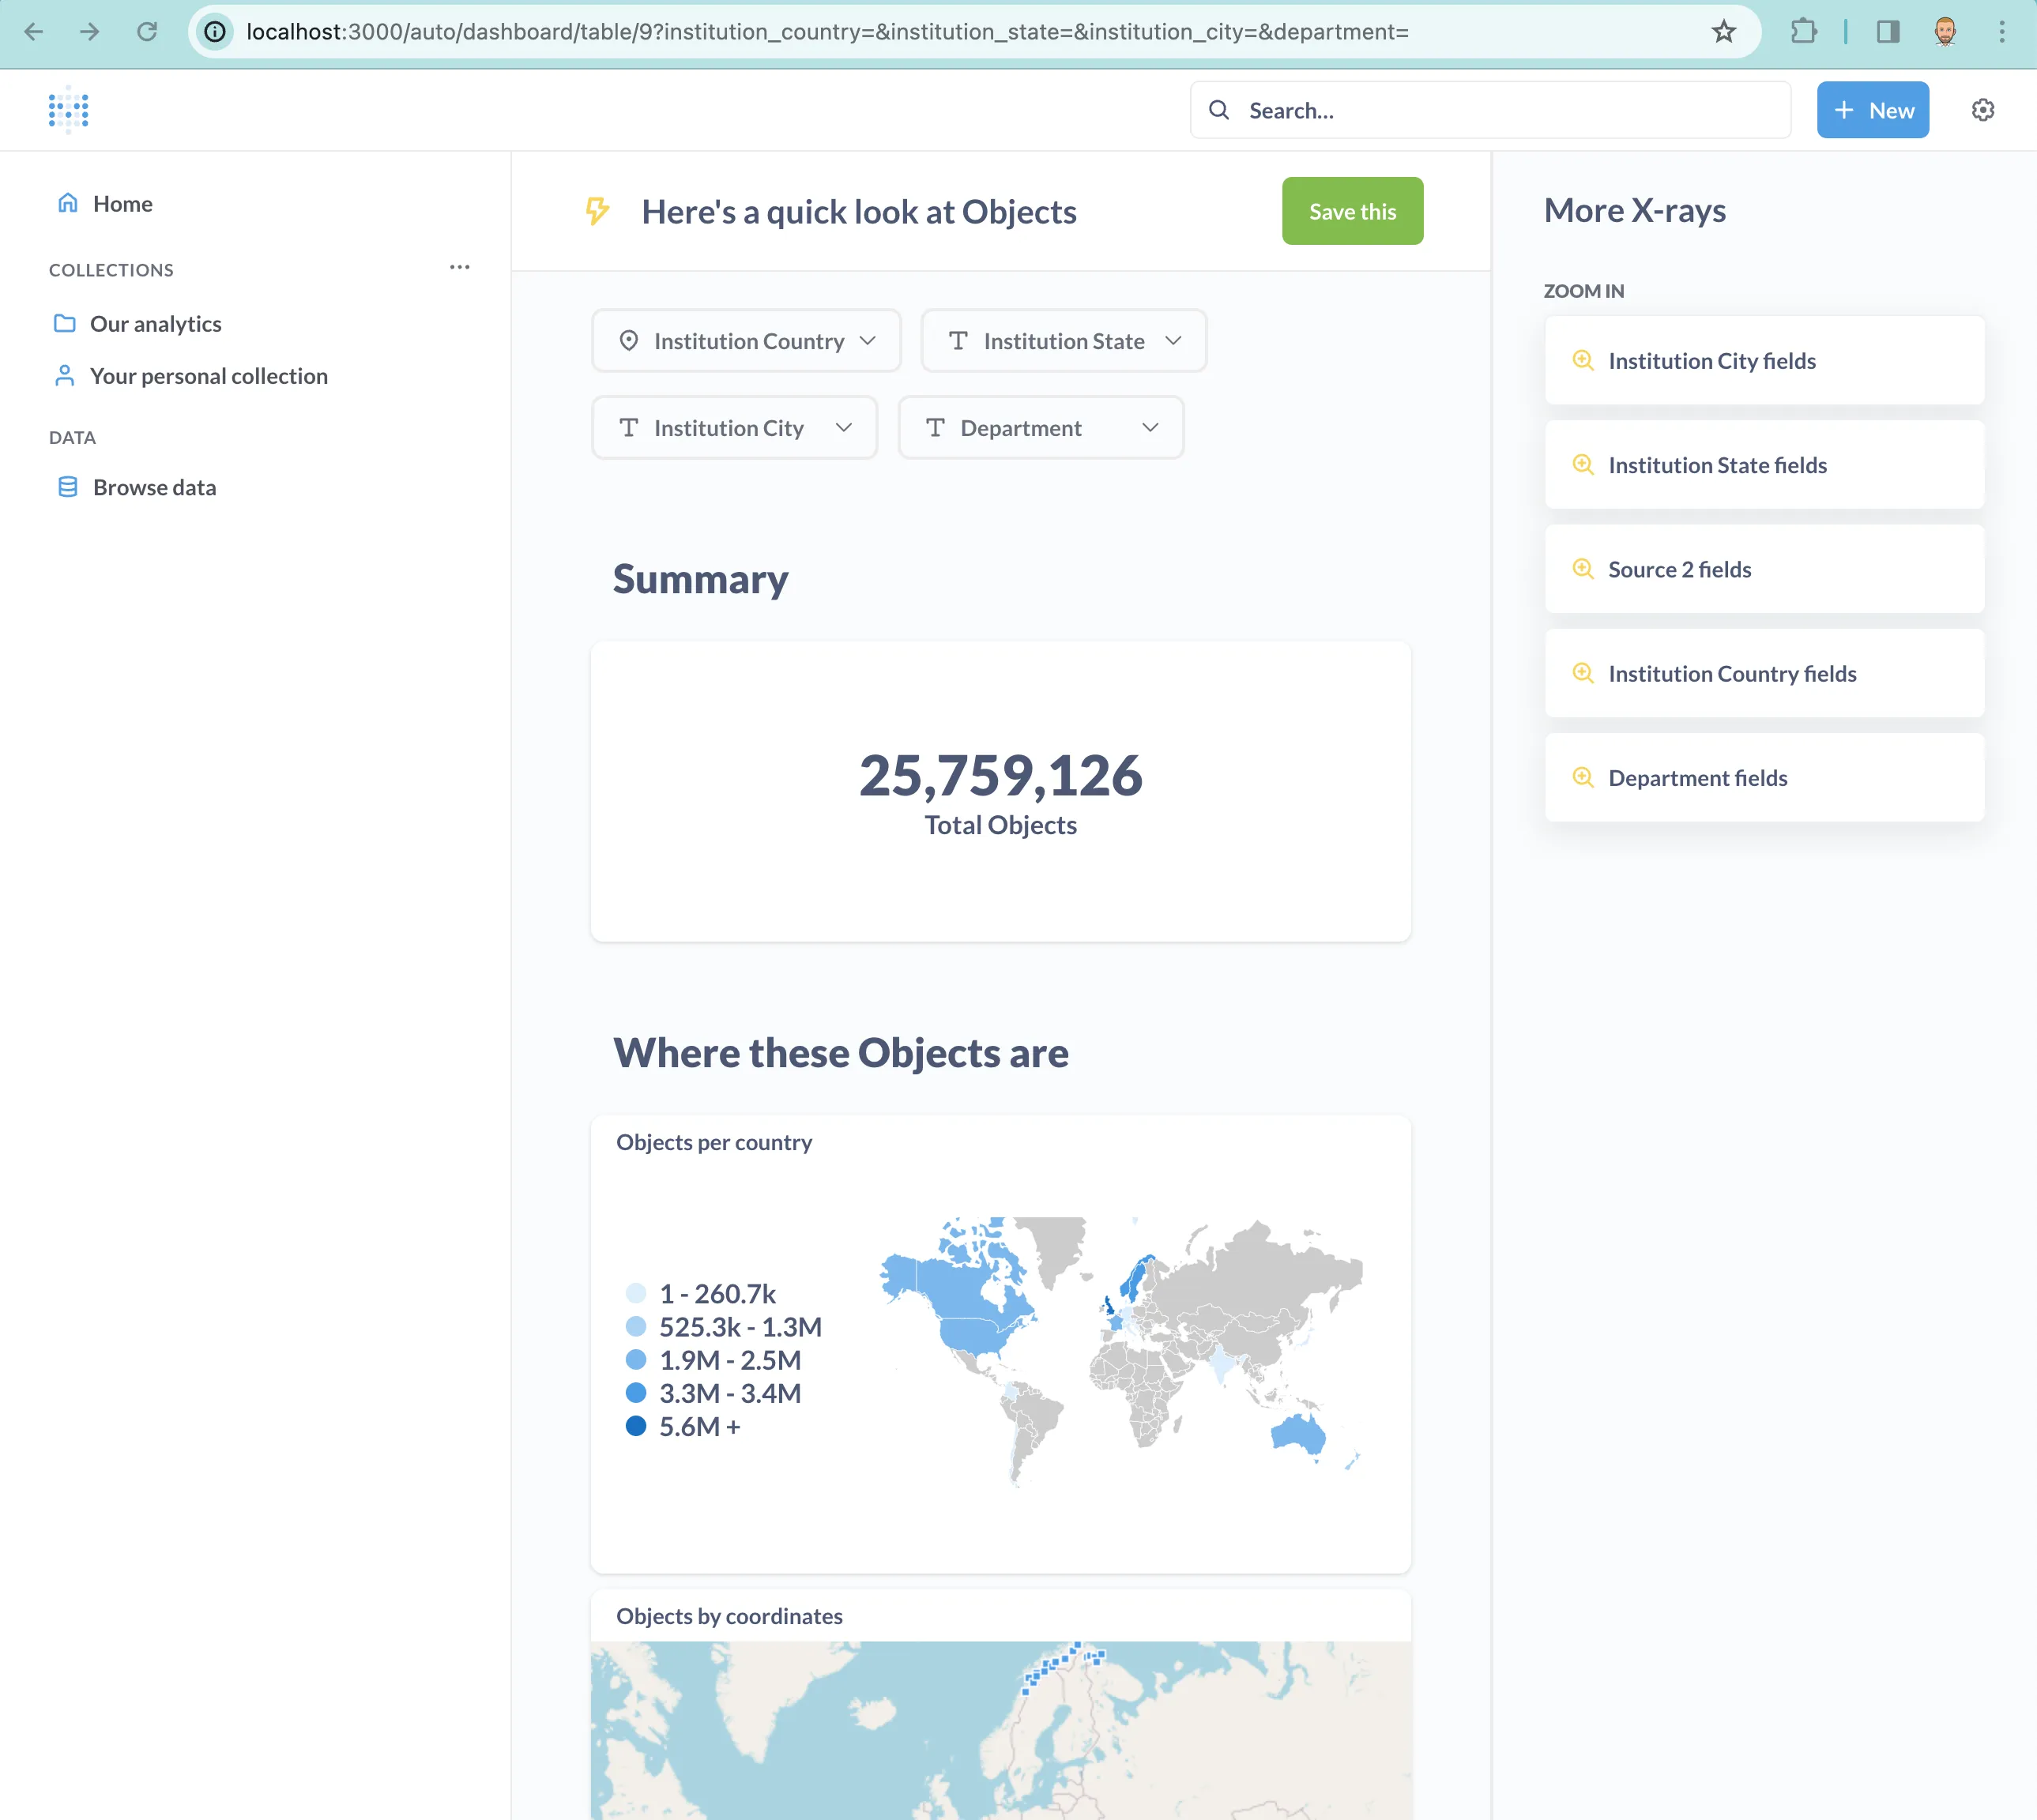Image resolution: width=2037 pixels, height=1820 pixels.
Task: Open the Institution Country filter dropdown
Action: tap(746, 341)
